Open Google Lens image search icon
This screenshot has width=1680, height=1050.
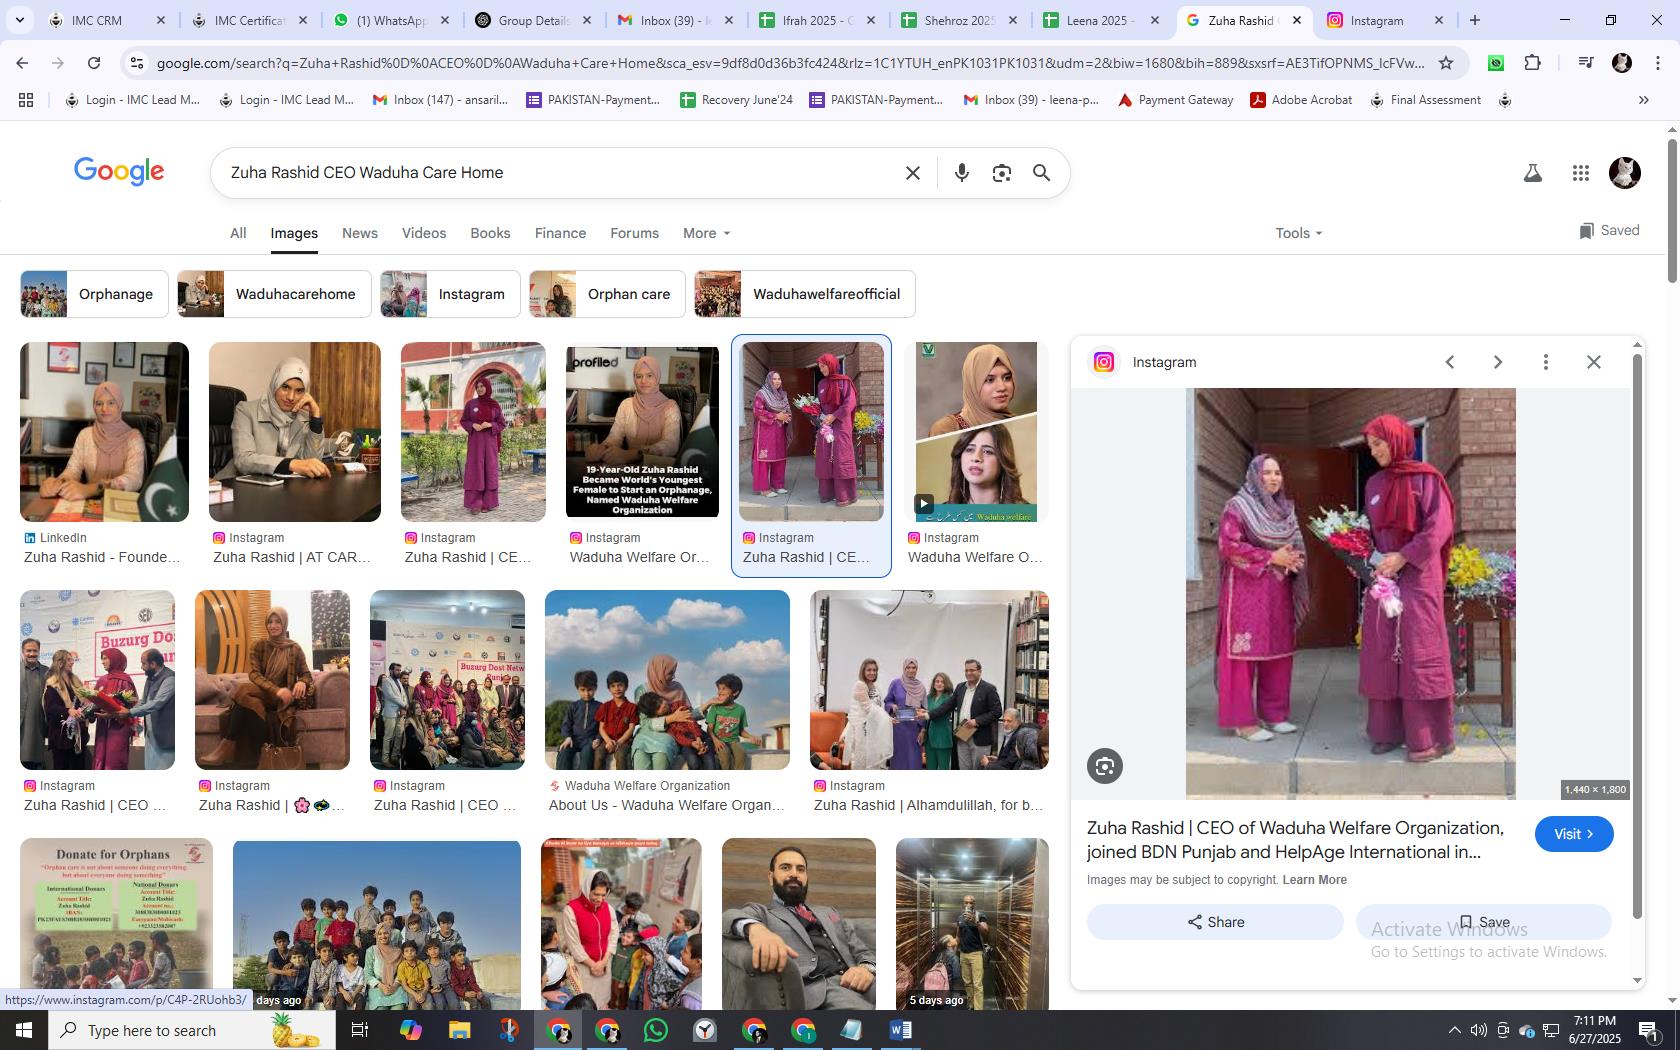1001,173
